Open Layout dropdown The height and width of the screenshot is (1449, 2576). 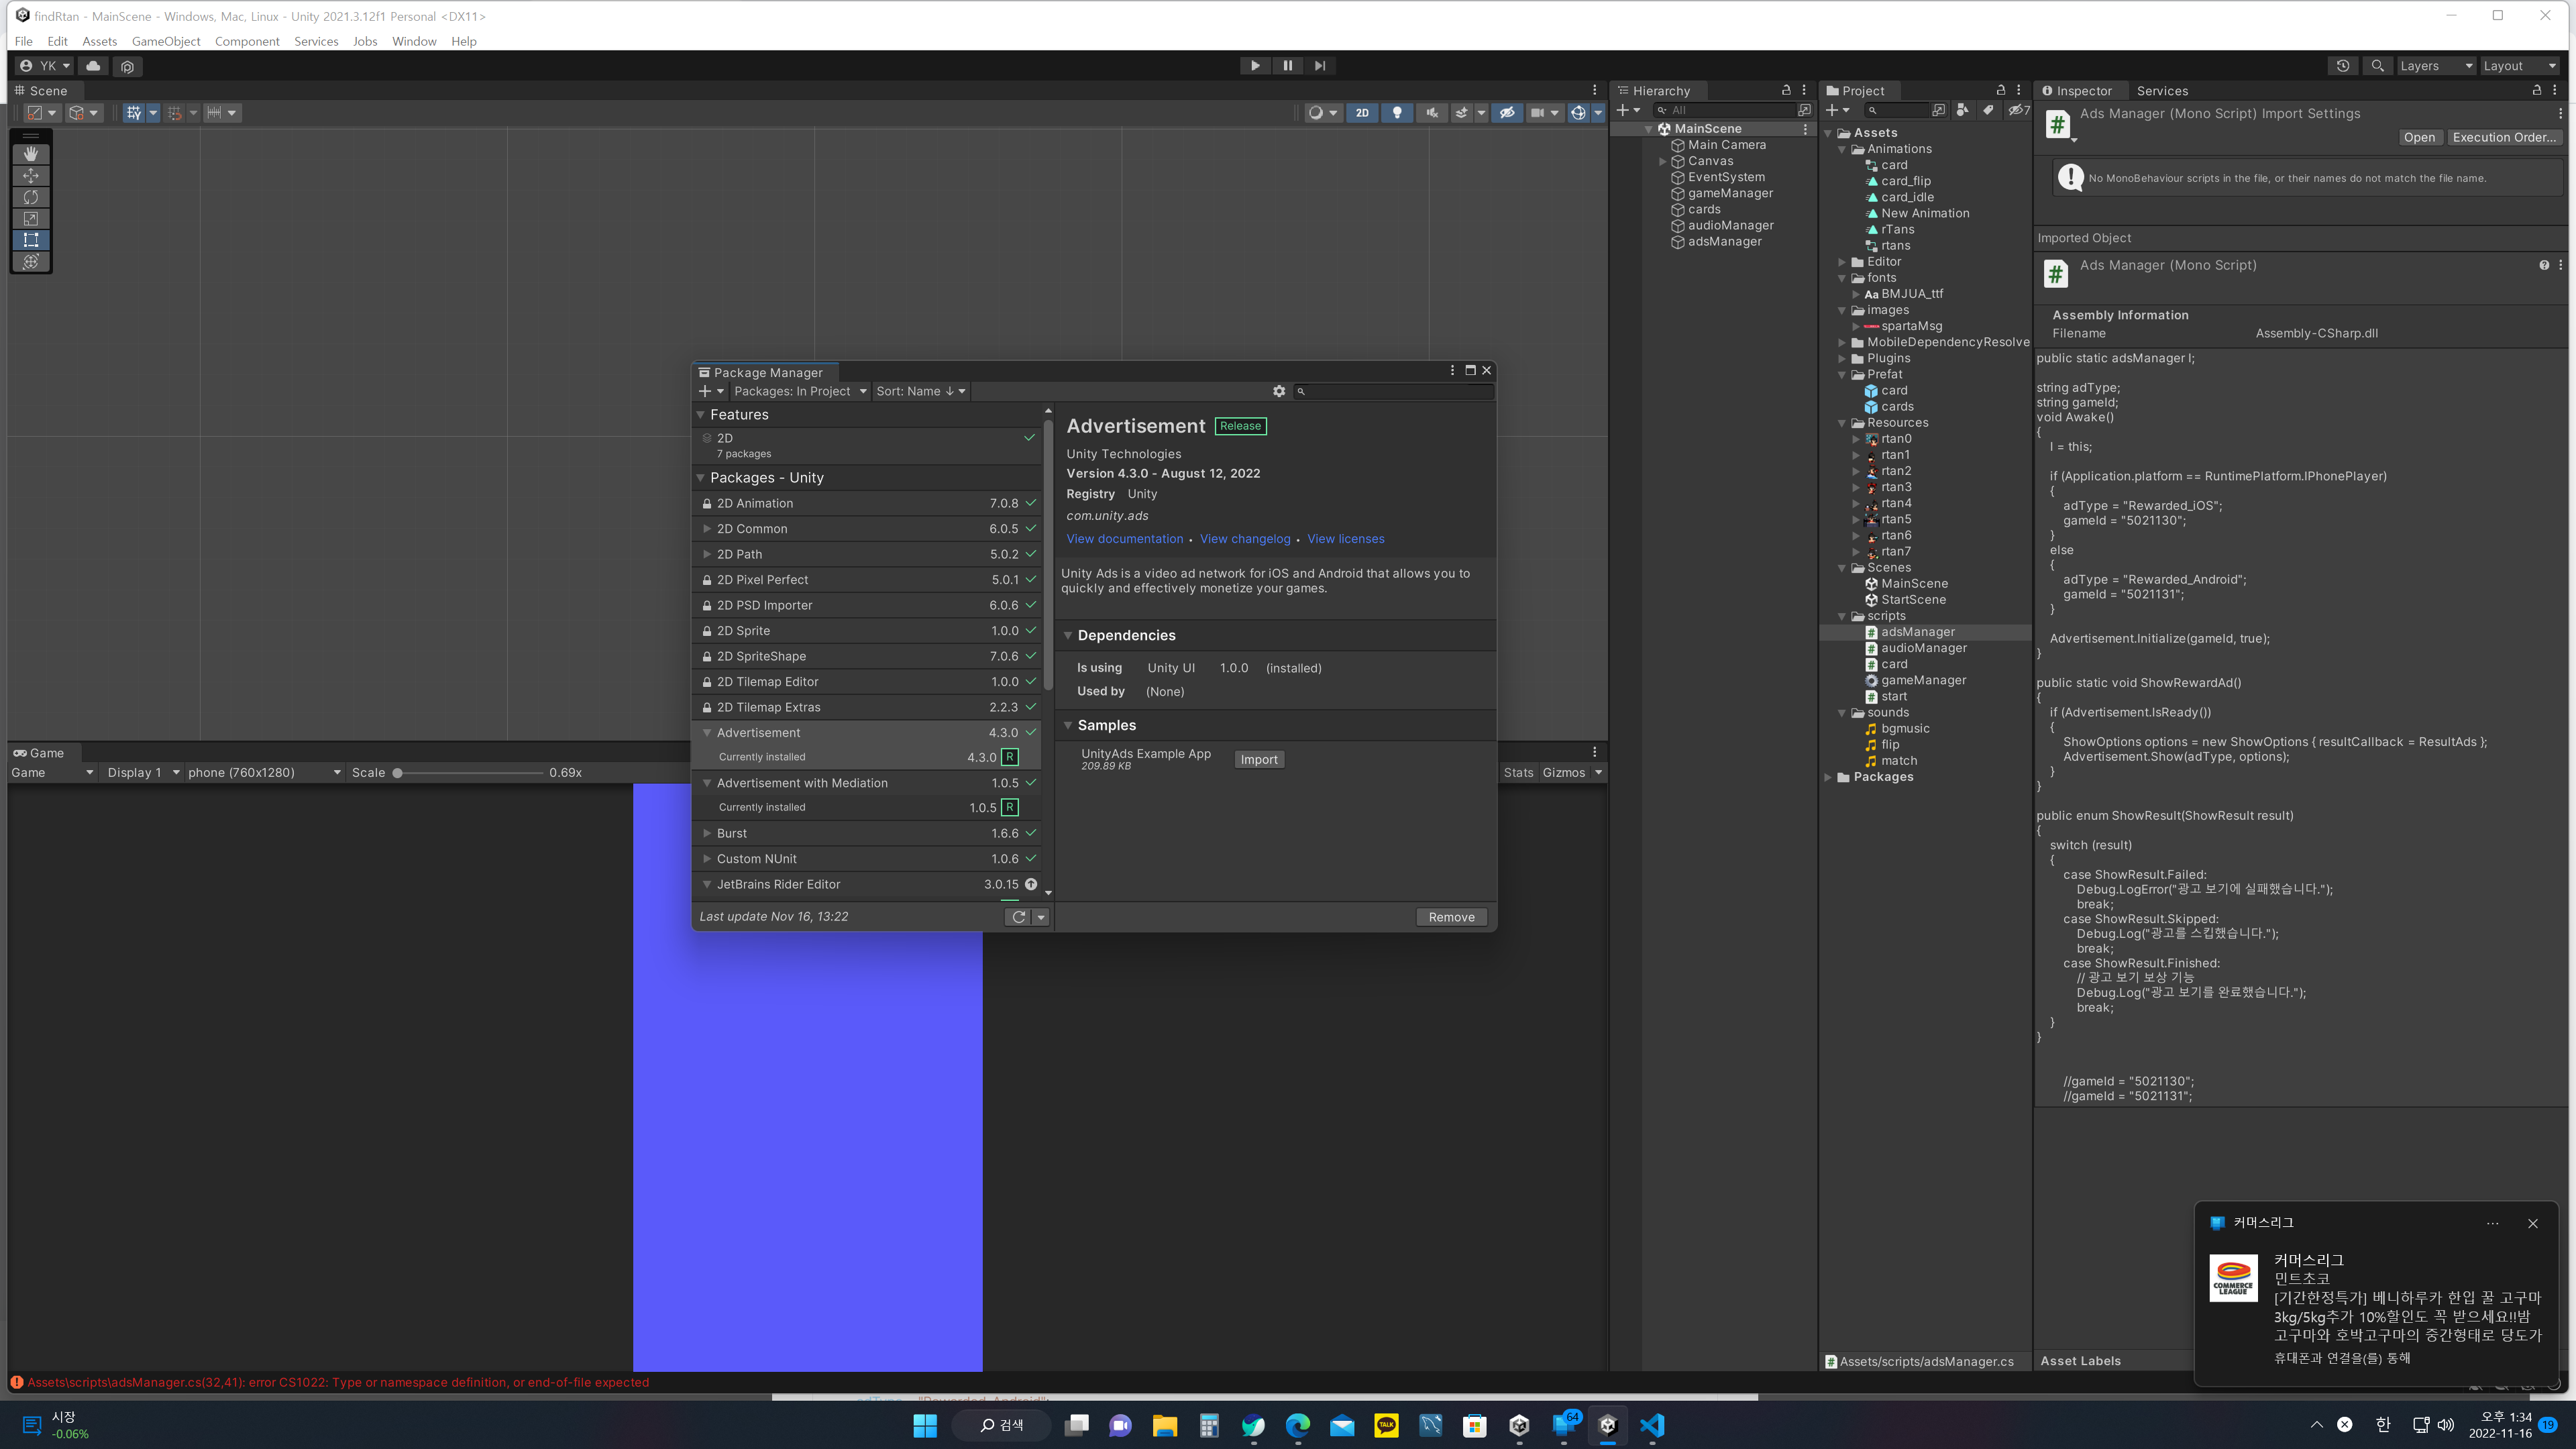tap(2520, 66)
